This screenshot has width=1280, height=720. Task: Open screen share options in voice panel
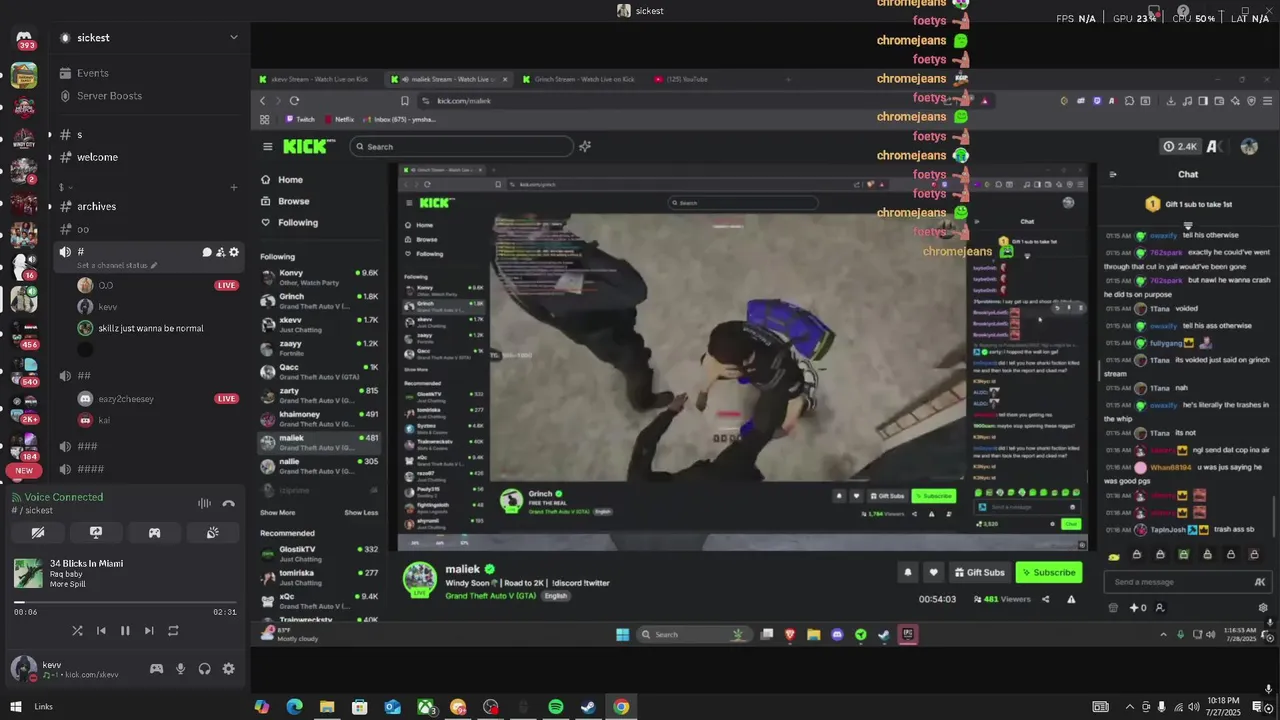pyautogui.click(x=96, y=533)
